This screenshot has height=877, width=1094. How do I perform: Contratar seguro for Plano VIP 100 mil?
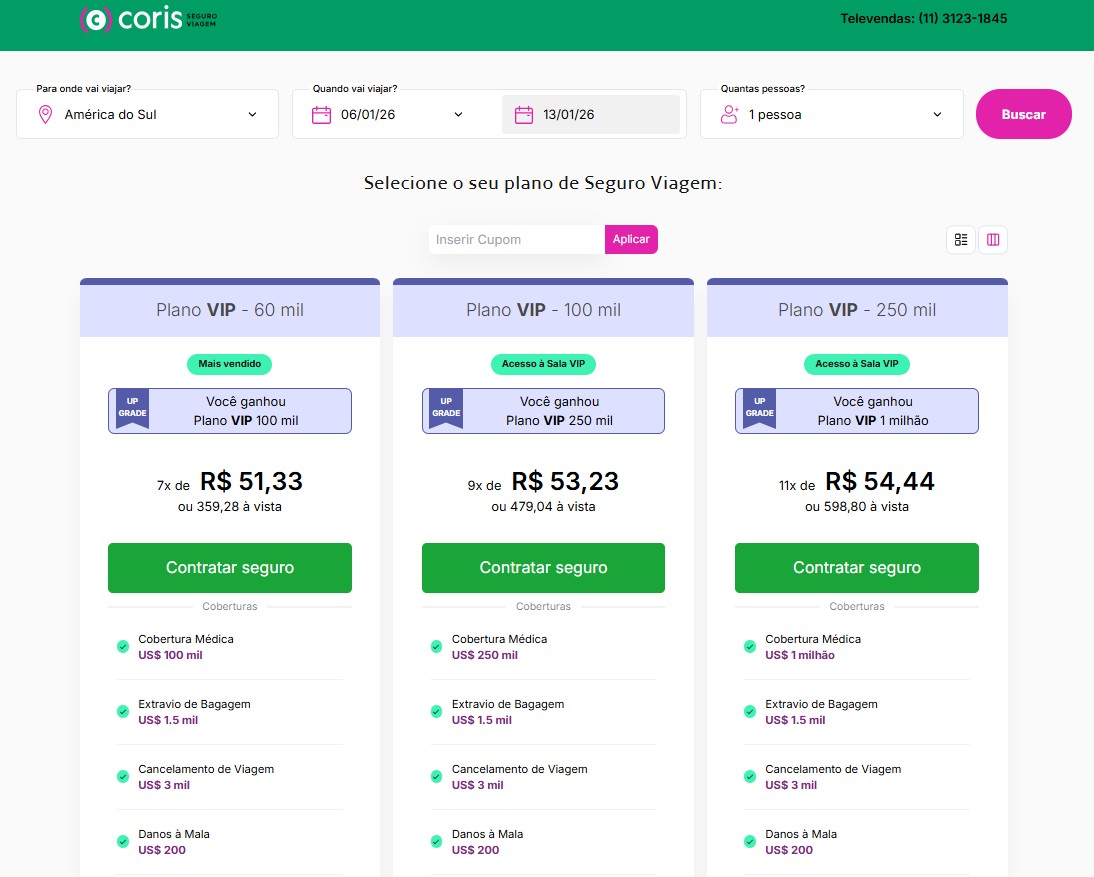543,568
